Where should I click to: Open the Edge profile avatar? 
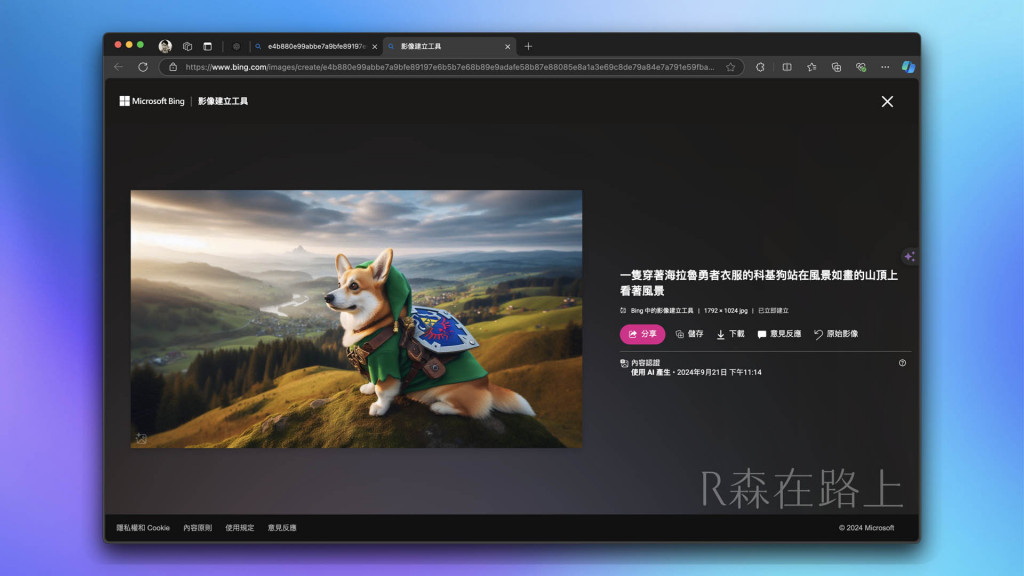165,46
